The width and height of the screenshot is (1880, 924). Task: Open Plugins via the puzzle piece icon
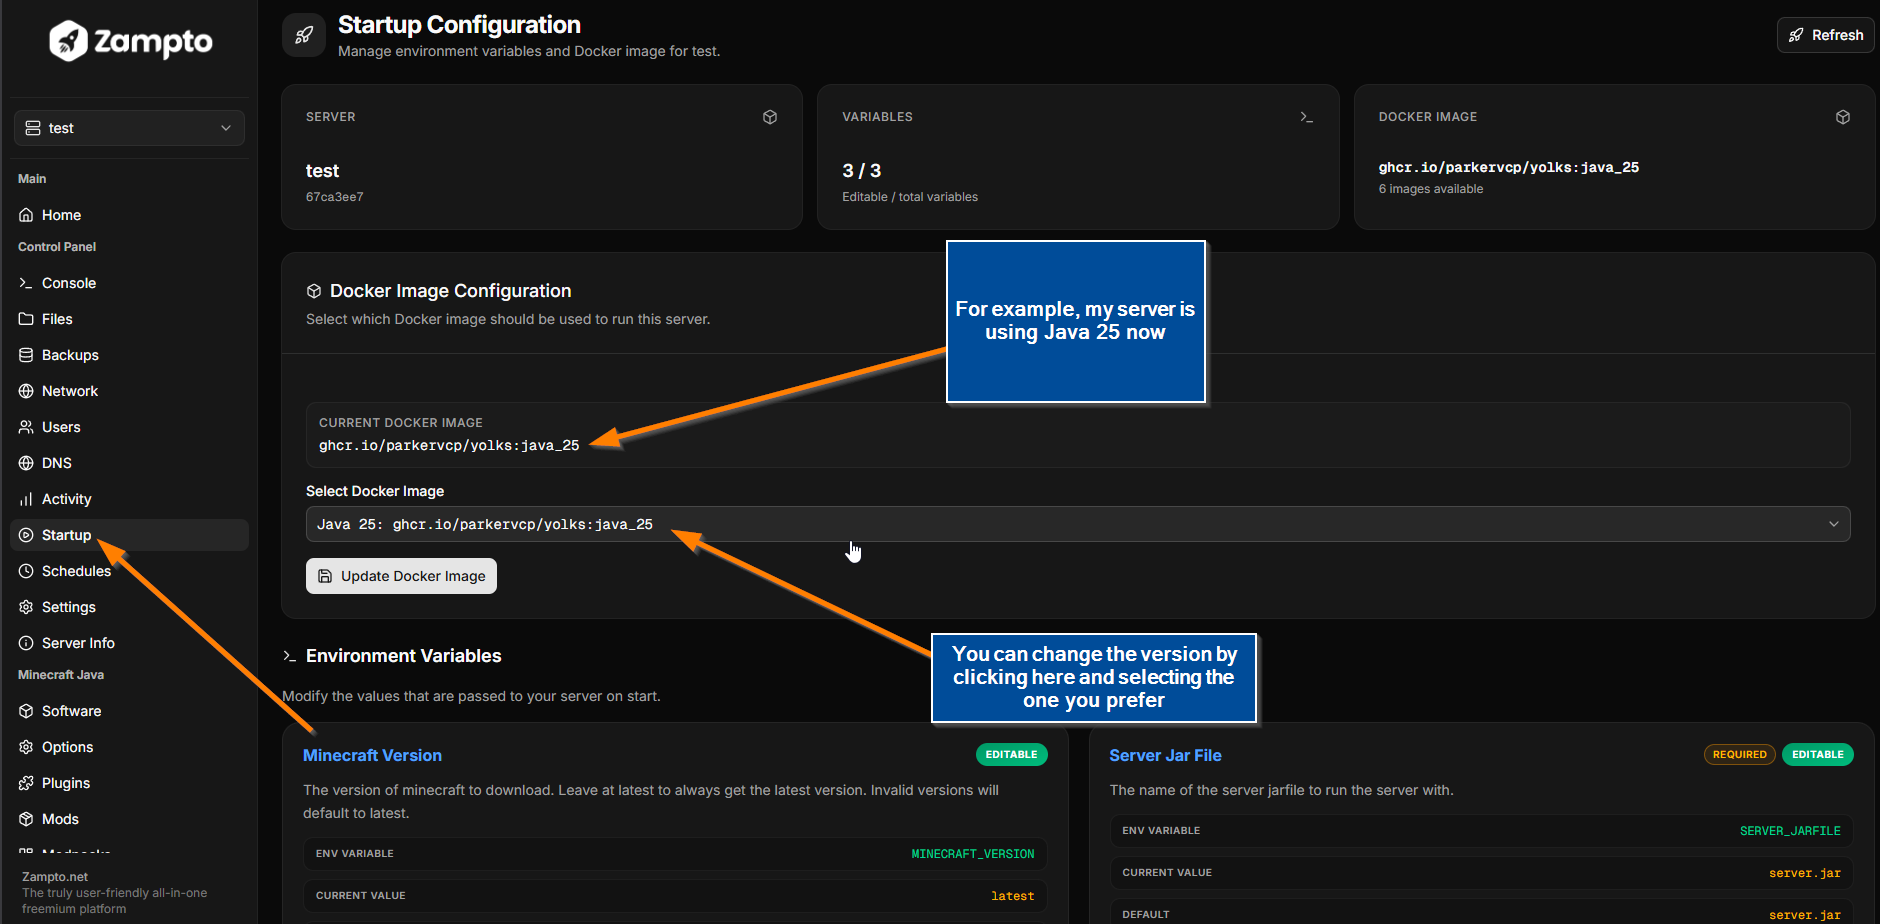tap(26, 783)
